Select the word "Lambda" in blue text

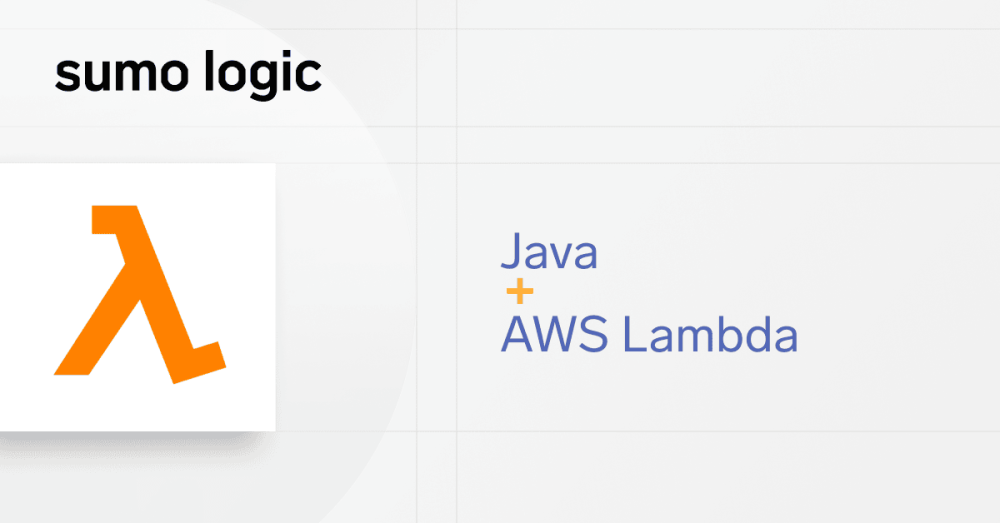pyautogui.click(x=710, y=334)
